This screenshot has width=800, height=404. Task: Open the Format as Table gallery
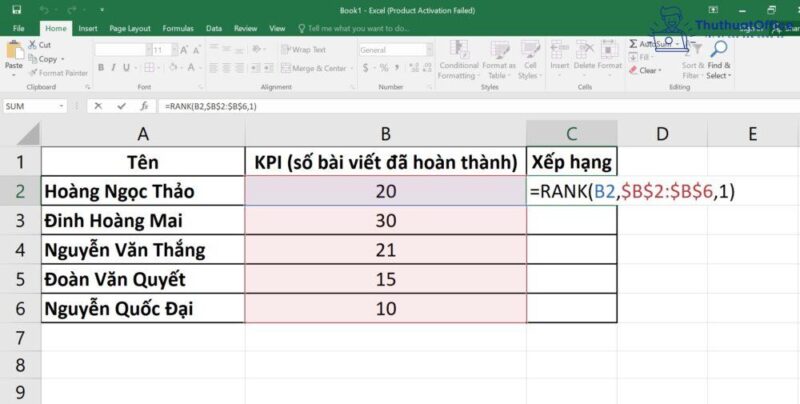click(x=498, y=60)
